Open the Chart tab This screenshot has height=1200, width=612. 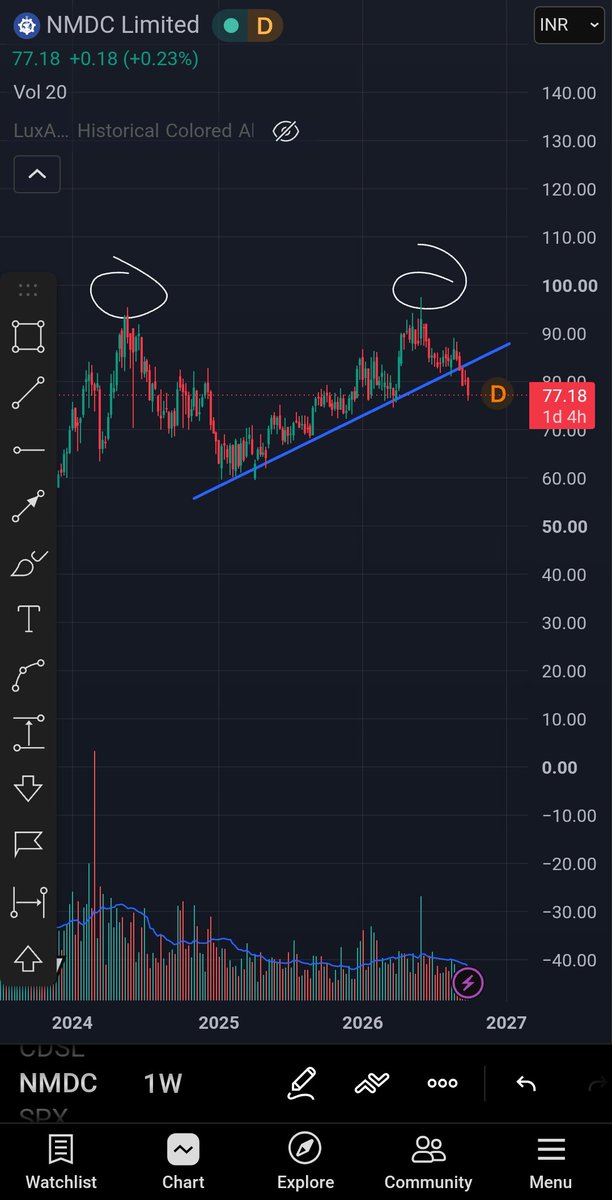[x=183, y=1162]
